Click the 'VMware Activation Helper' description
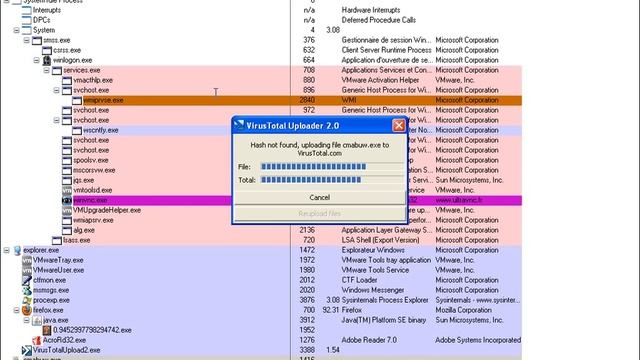 click(380, 80)
